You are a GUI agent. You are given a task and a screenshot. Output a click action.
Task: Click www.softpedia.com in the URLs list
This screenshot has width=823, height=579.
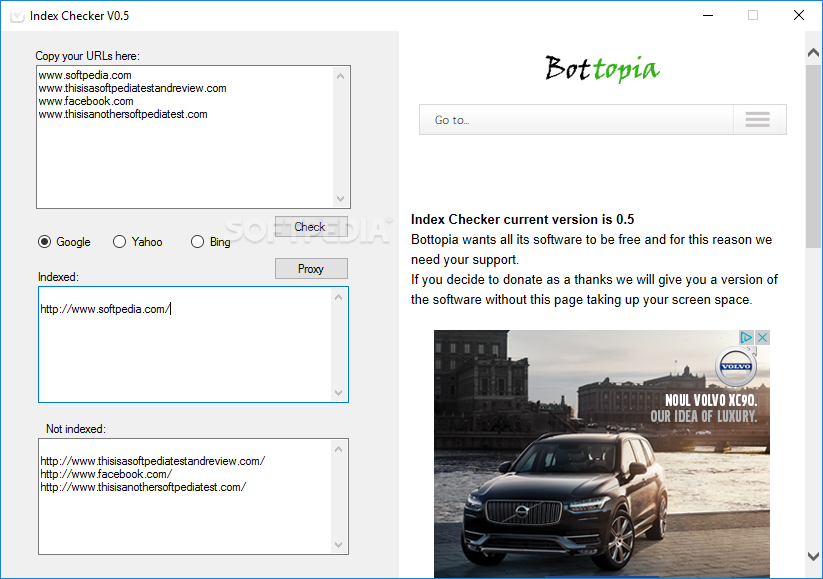[85, 75]
